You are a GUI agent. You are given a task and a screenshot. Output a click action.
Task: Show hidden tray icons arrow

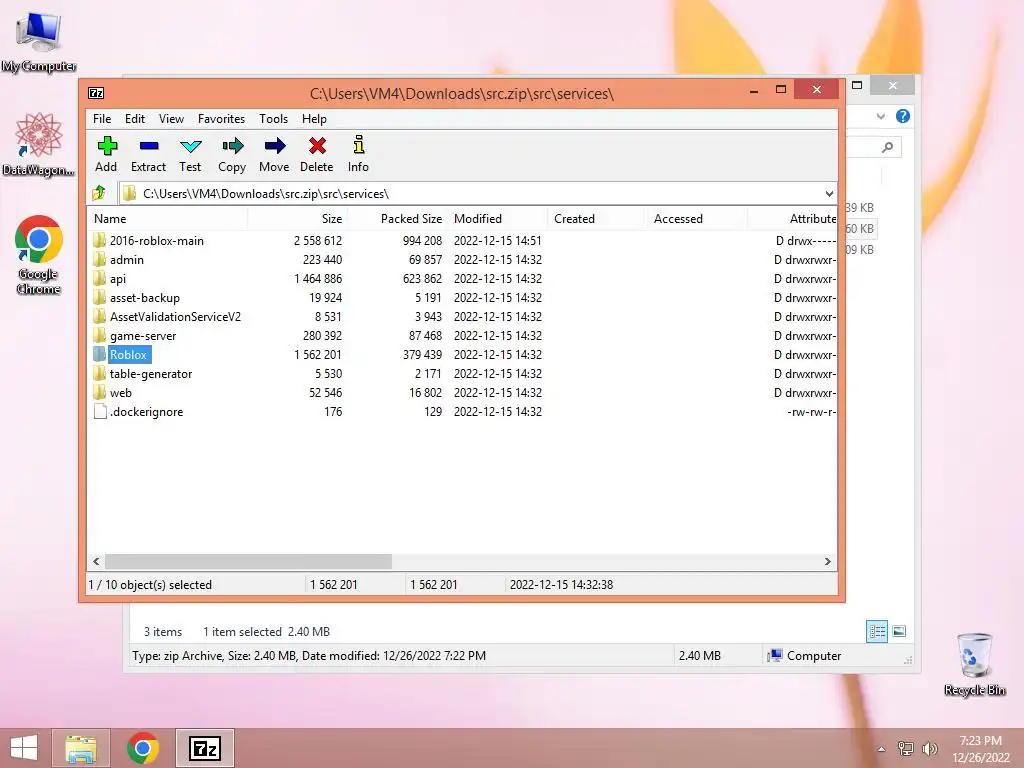(882, 748)
